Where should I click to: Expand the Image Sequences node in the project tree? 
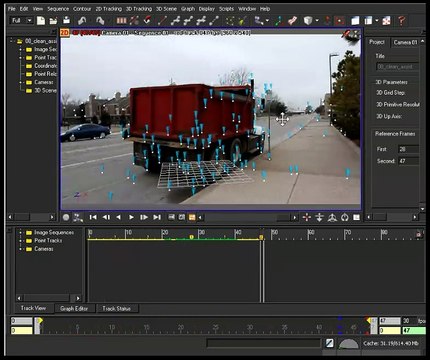(20, 49)
